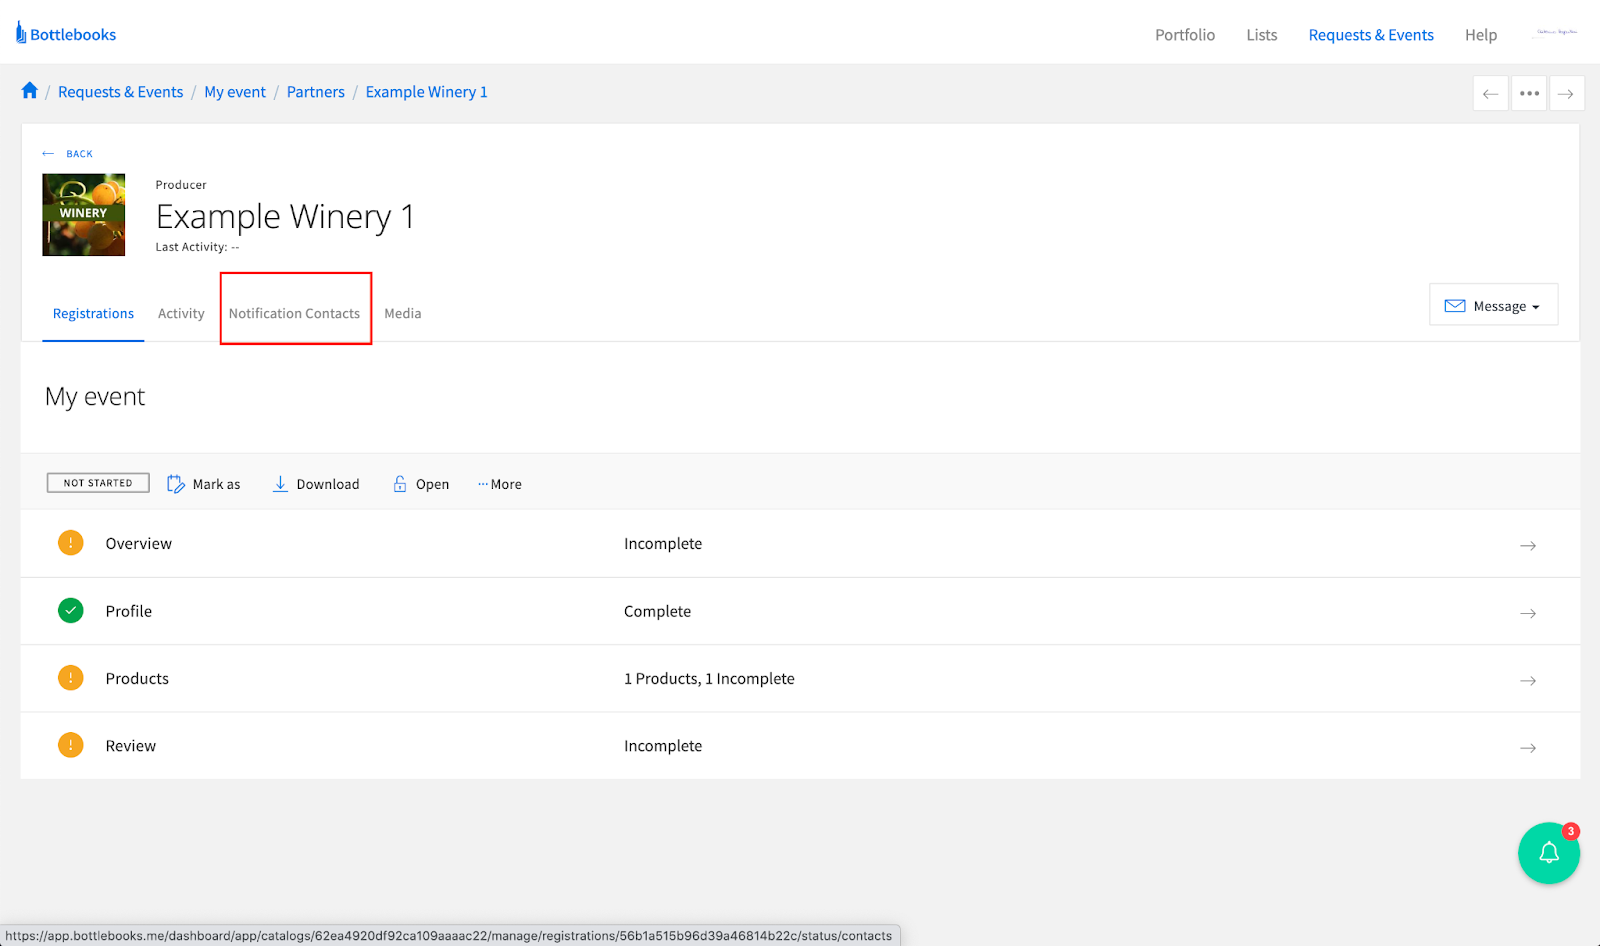Open Lists in top navigation

[x=1262, y=35]
